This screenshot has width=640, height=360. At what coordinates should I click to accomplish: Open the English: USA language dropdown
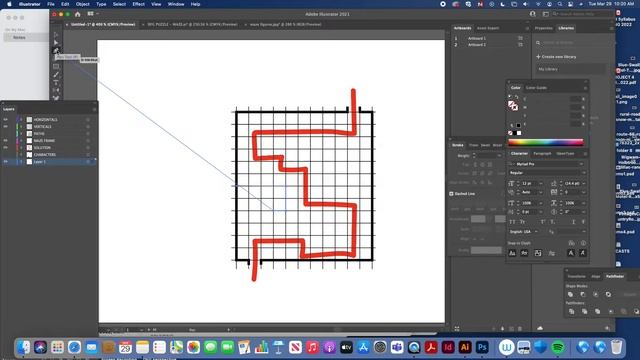coord(536,231)
